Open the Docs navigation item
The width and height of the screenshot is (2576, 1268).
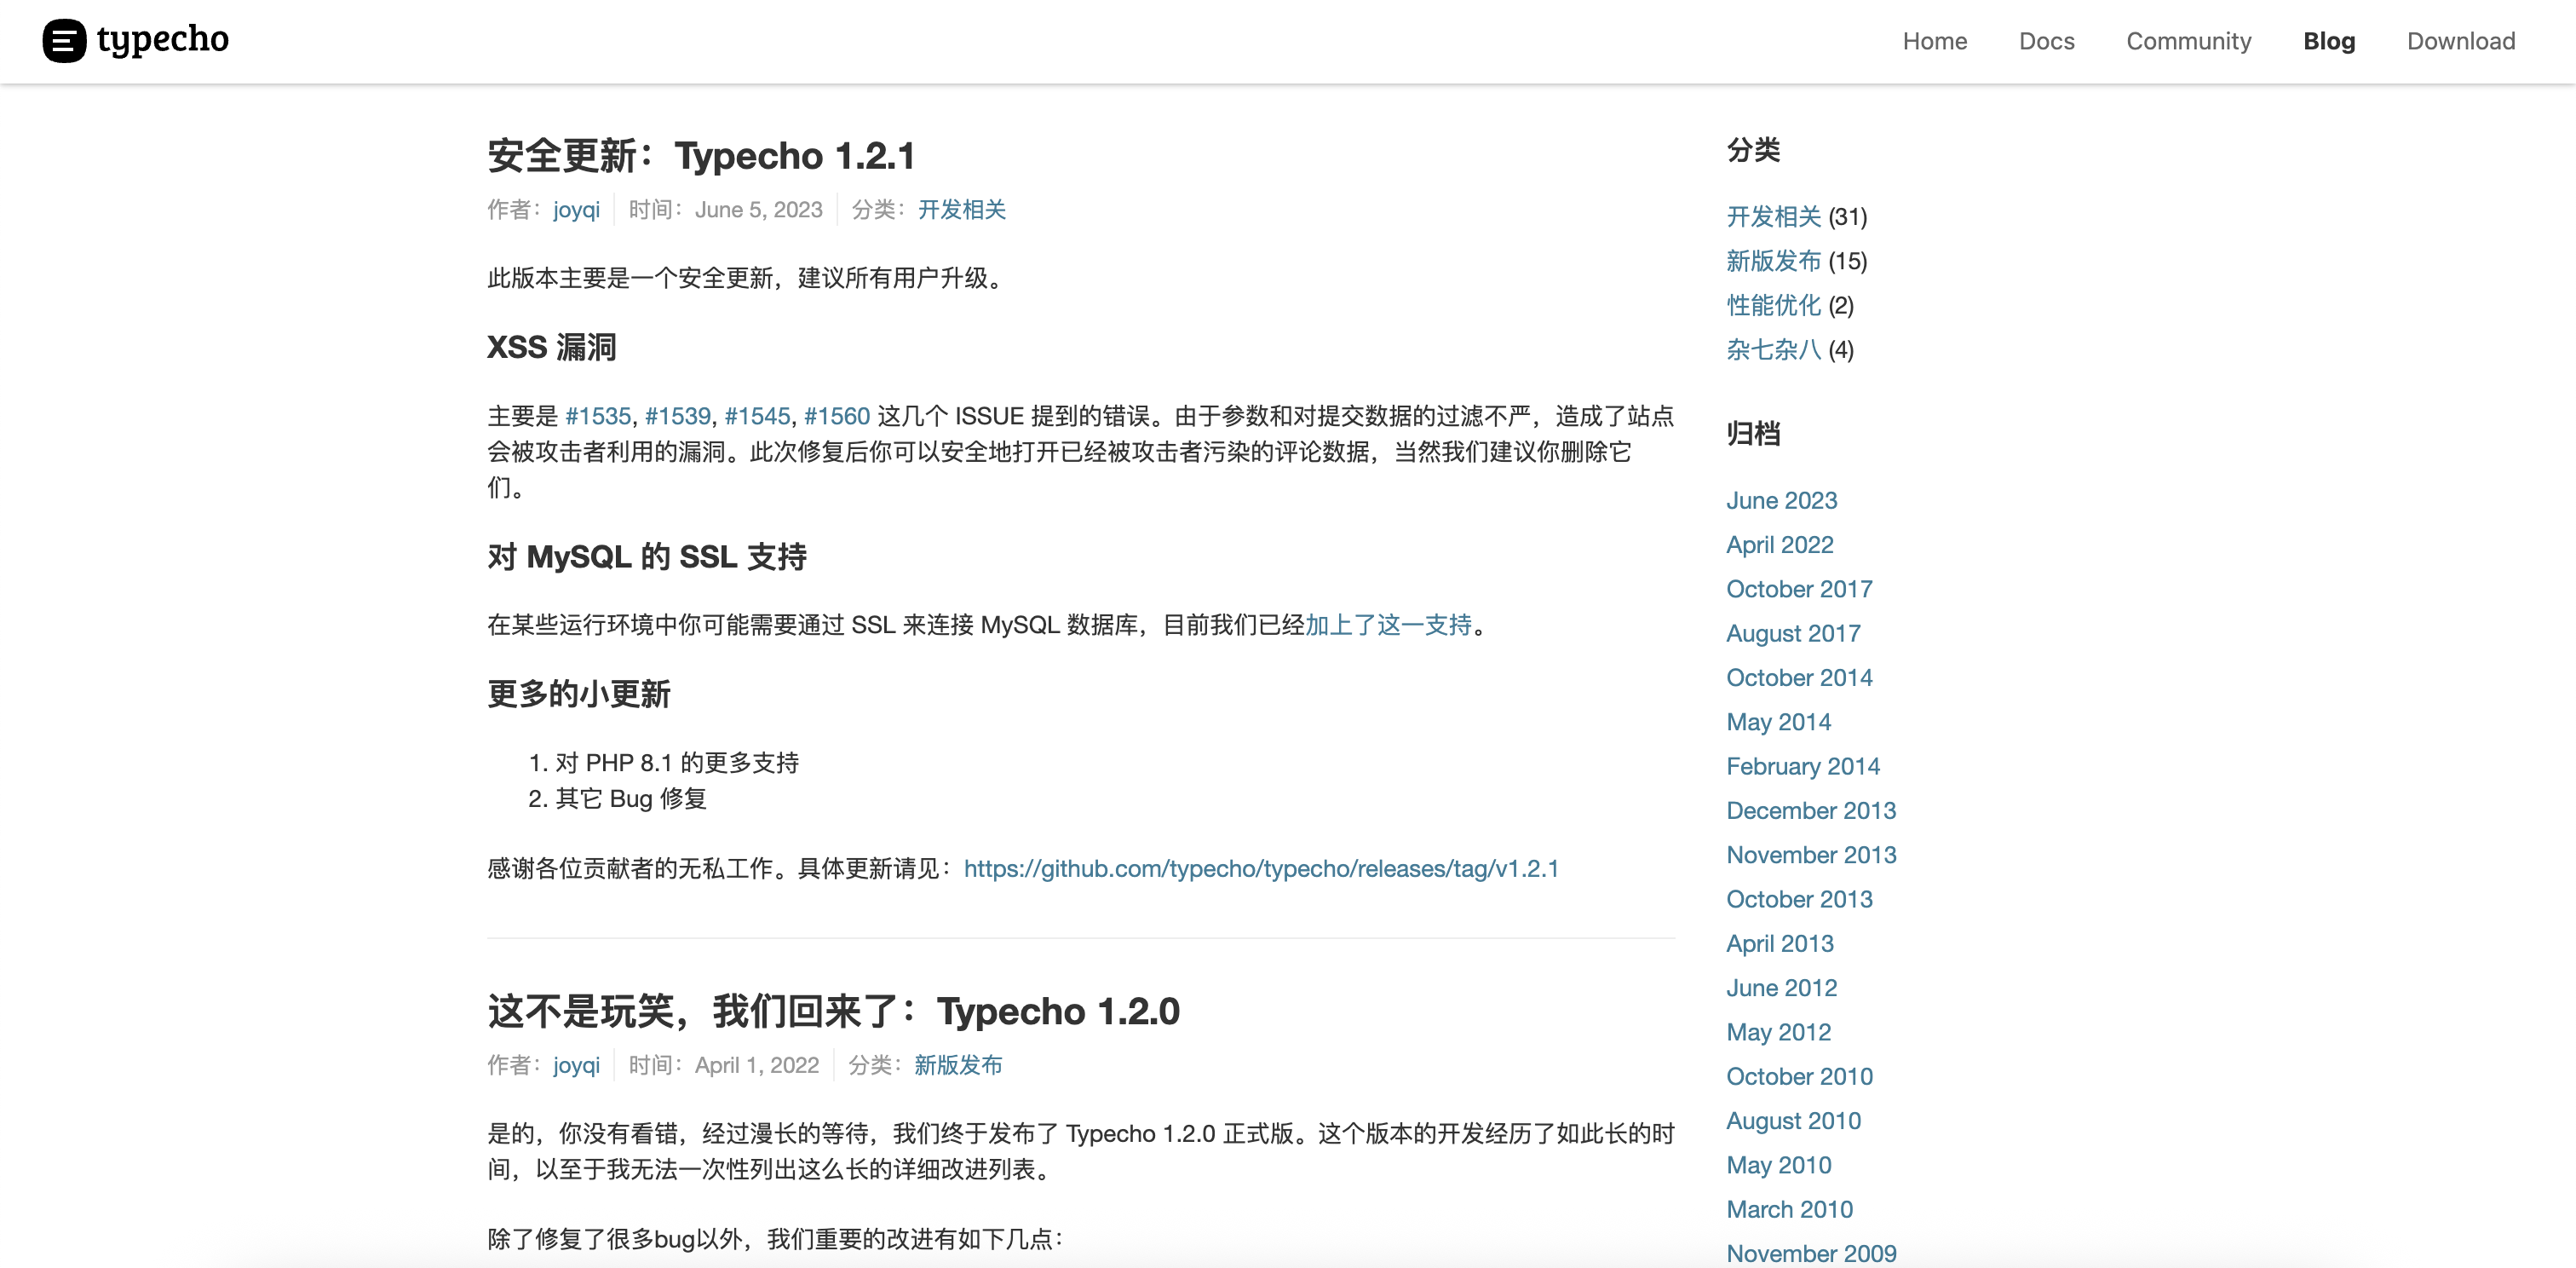(2046, 41)
